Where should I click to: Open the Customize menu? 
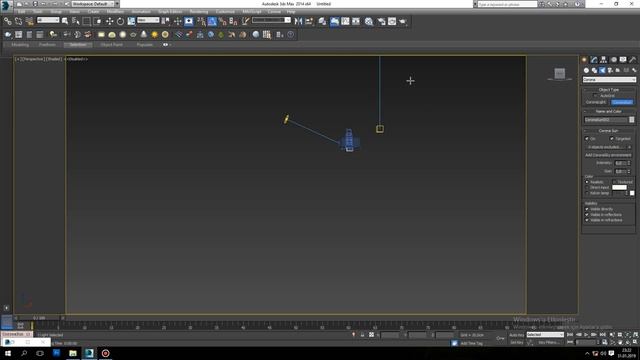click(x=225, y=12)
